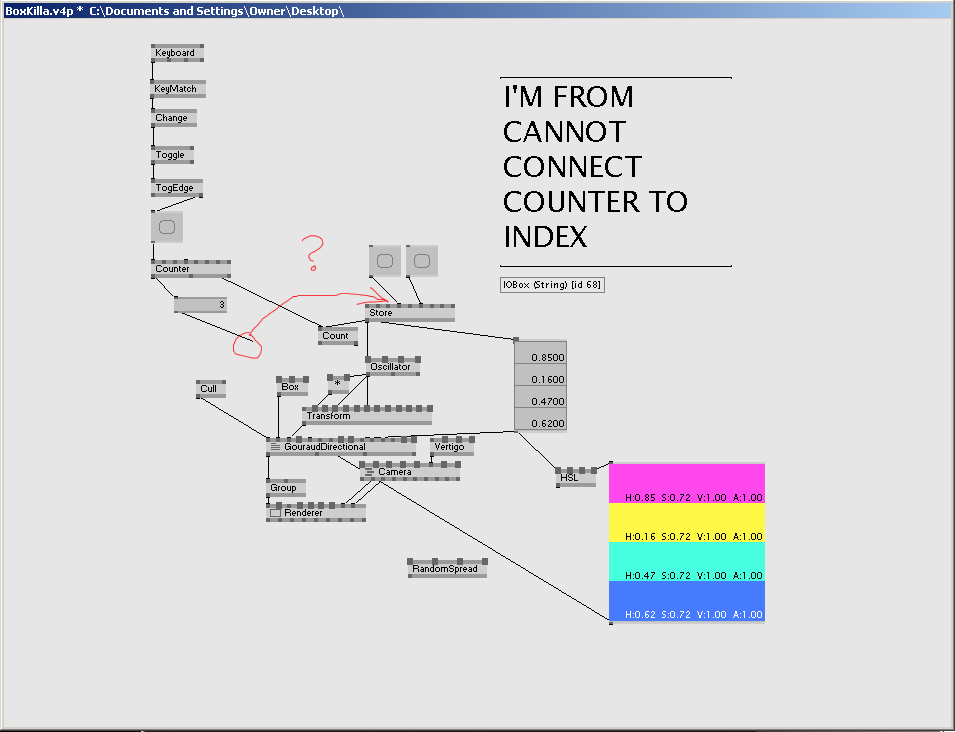Select the Counter node
Screen dimensions: 955x732
[191, 269]
